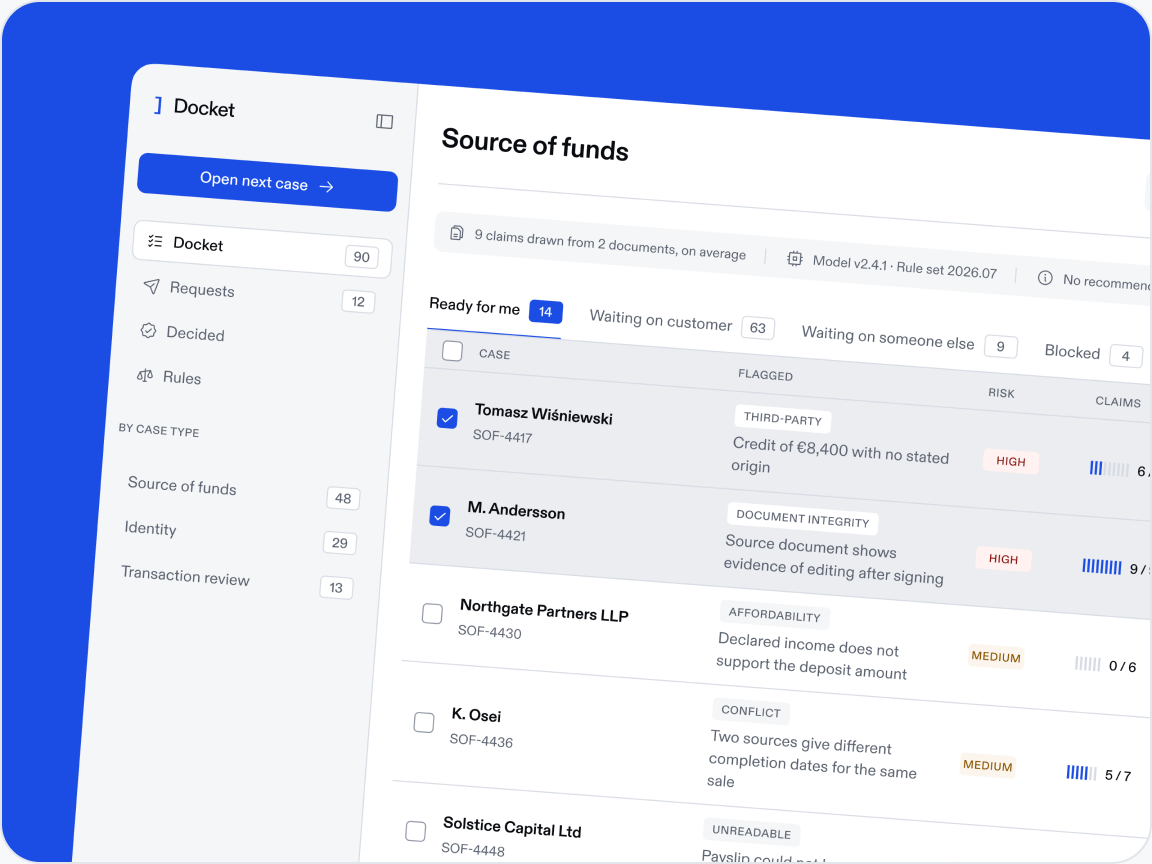Switch to Ready for me tab
1152x864 pixels.
(495, 309)
